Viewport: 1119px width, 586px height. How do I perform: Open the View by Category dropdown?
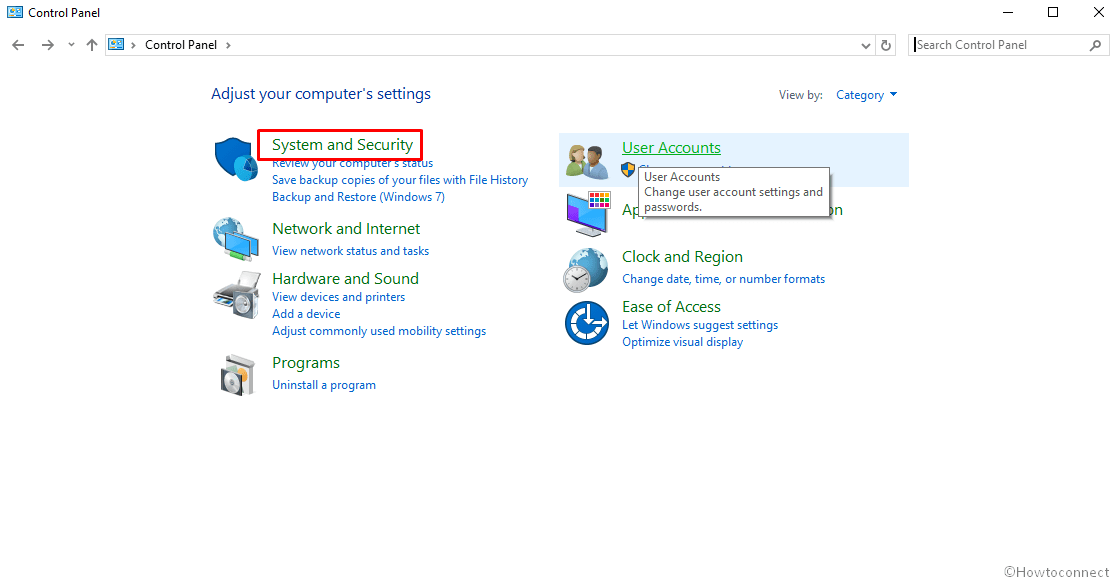tap(866, 95)
